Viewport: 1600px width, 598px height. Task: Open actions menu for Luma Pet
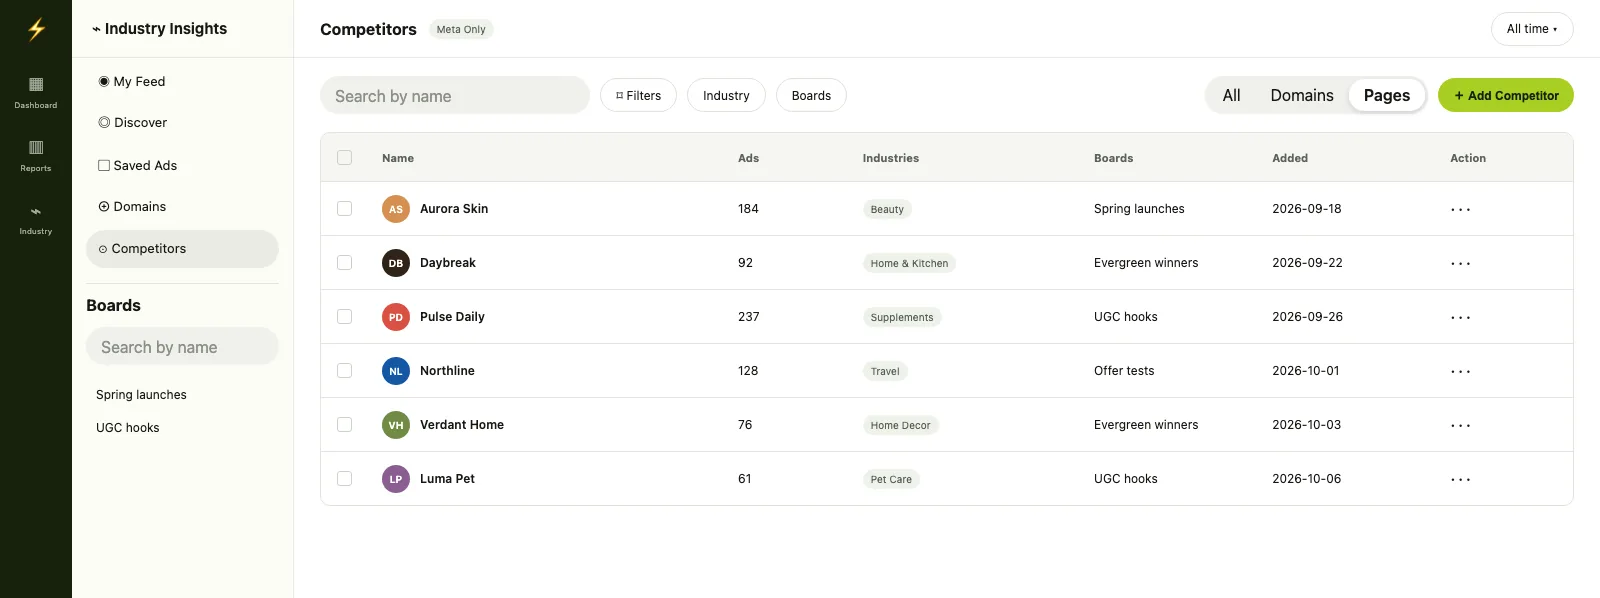coord(1461,479)
